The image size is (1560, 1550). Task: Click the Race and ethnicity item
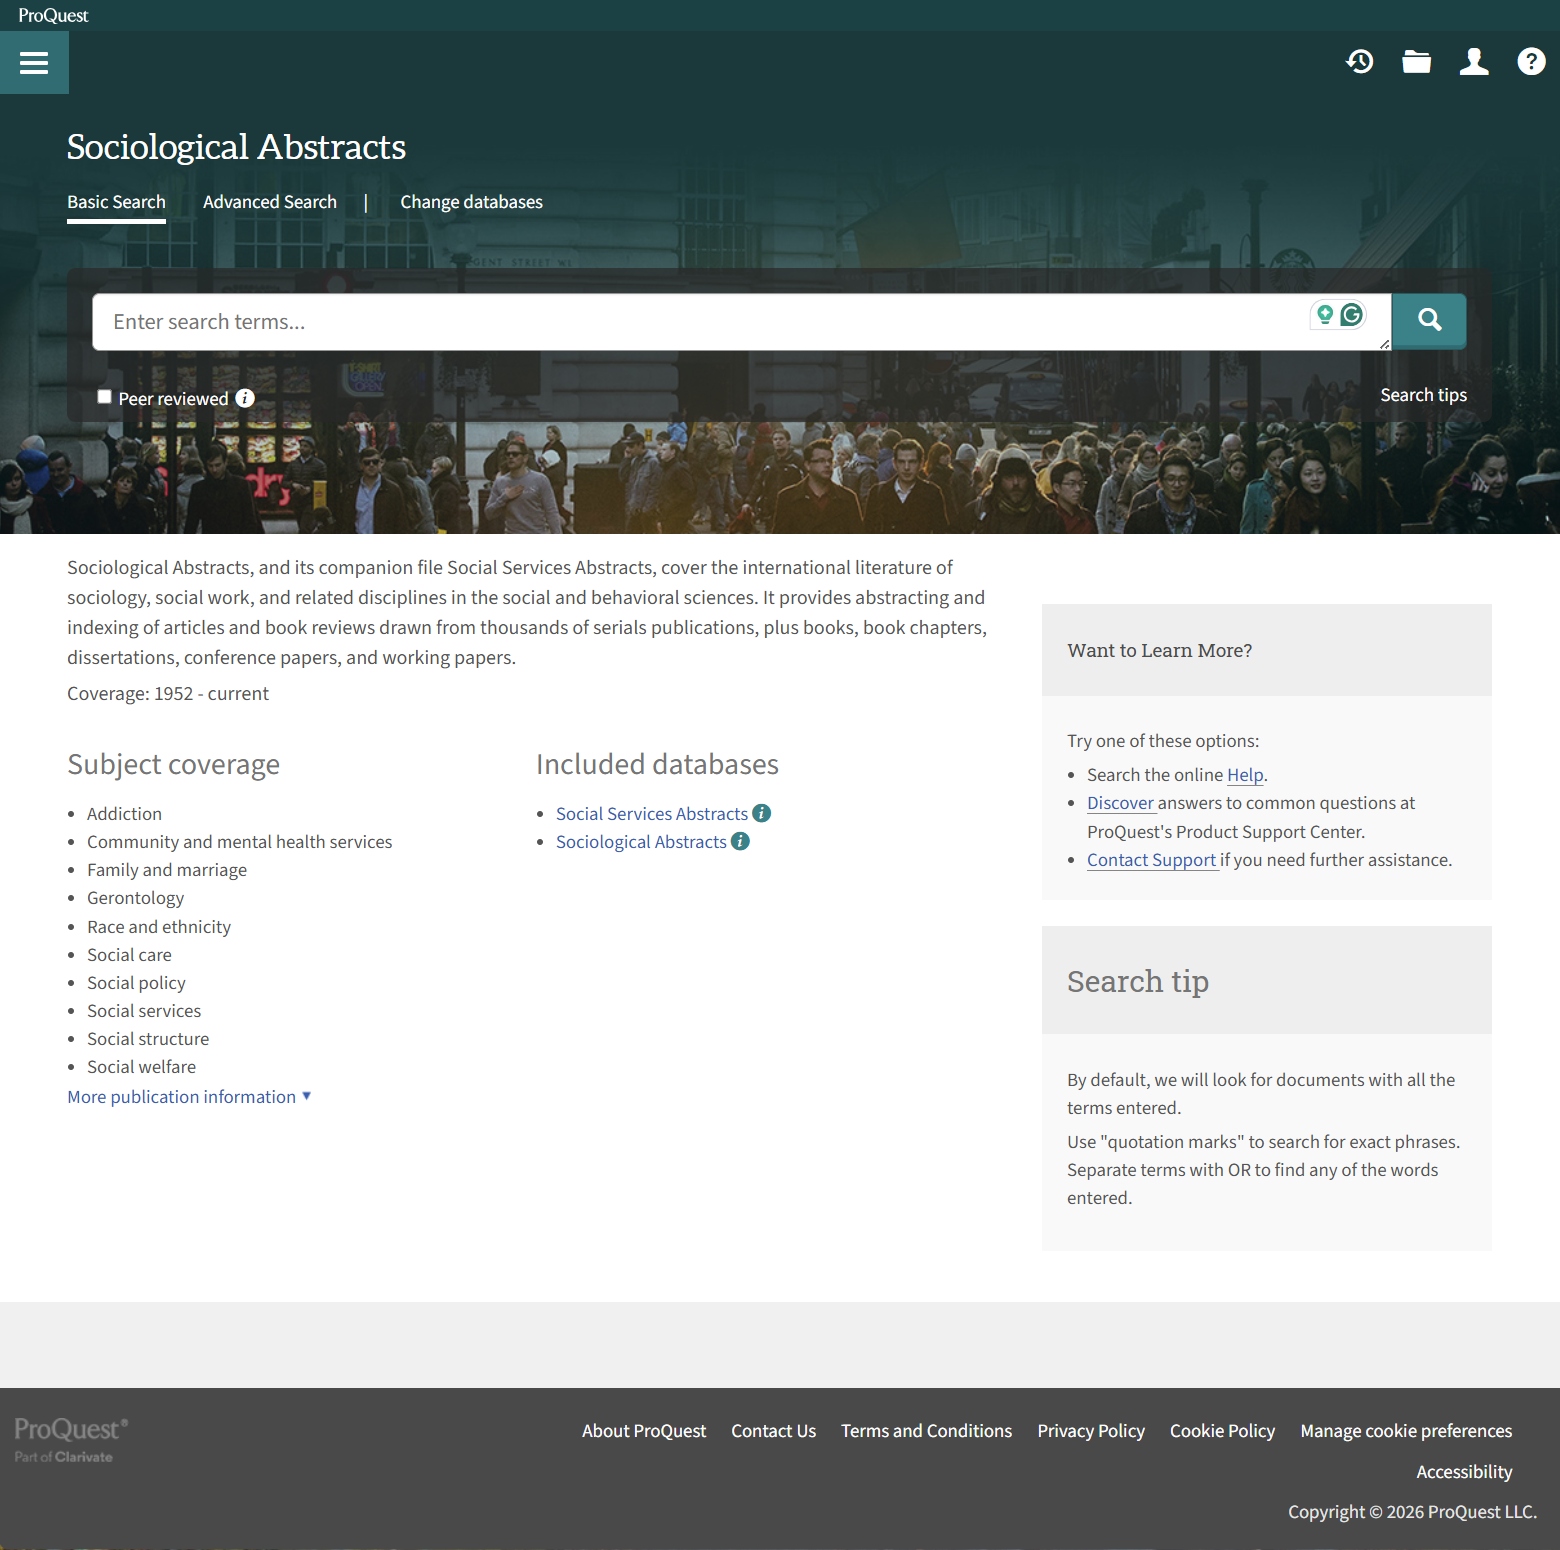click(x=158, y=927)
